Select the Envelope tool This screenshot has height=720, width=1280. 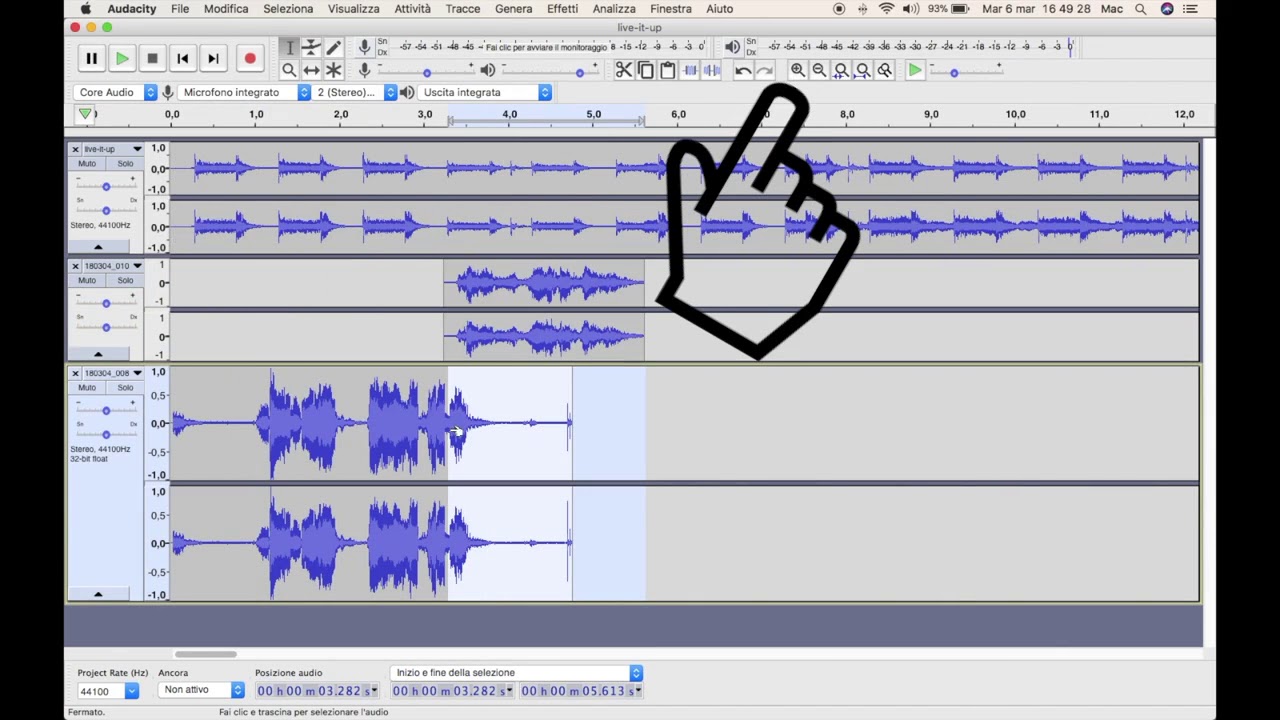coord(311,47)
